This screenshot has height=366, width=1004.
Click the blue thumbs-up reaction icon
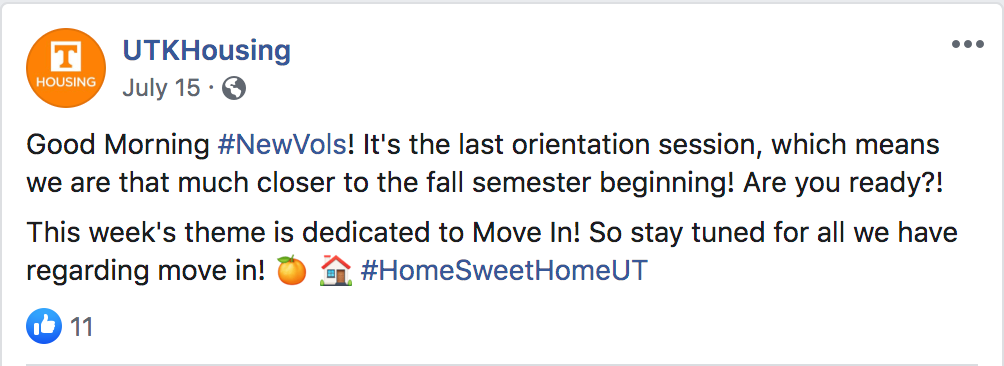click(x=44, y=326)
